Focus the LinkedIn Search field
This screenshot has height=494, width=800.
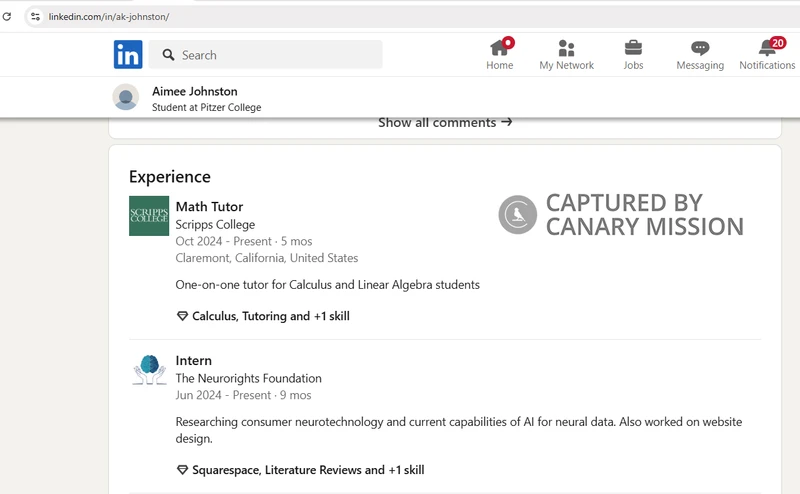click(x=265, y=55)
